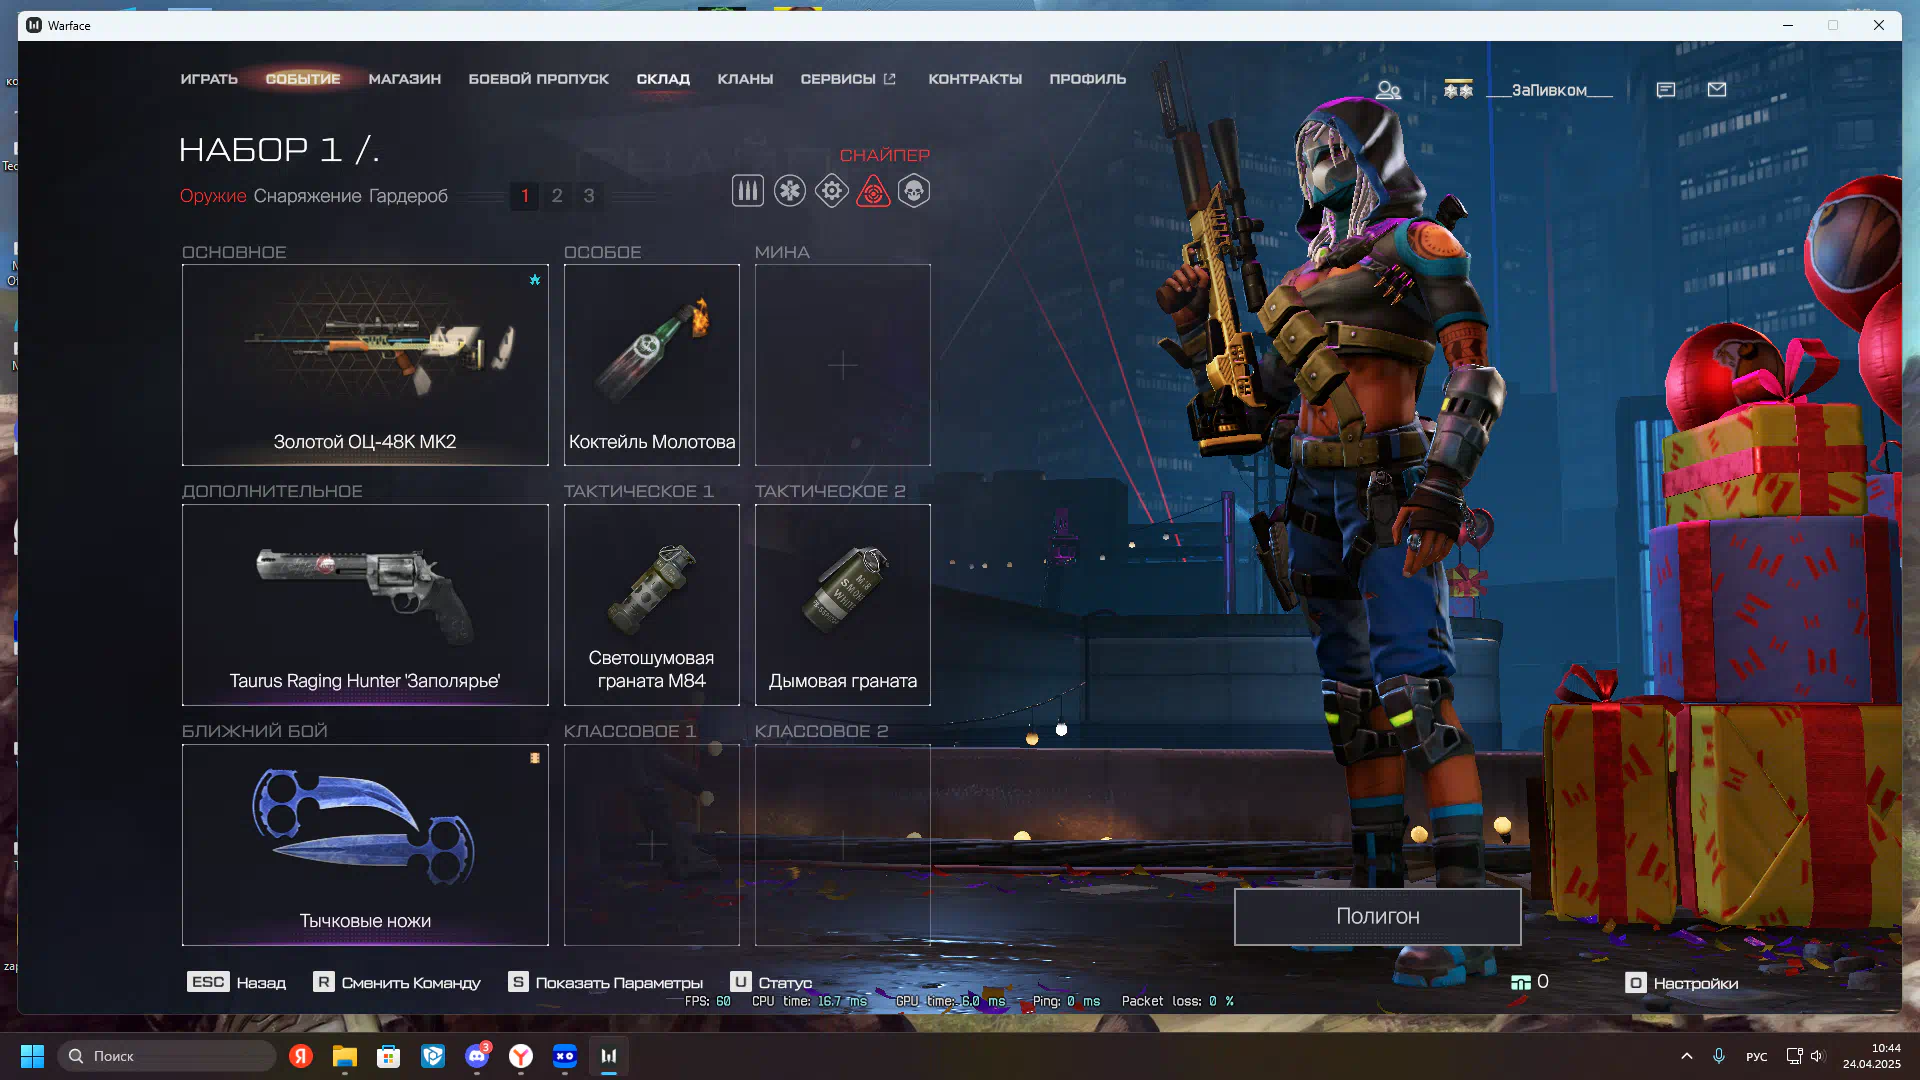Open the БОЕВОЙ ПРОПУСК menu
Image resolution: width=1920 pixels, height=1080 pixels.
pos(538,79)
